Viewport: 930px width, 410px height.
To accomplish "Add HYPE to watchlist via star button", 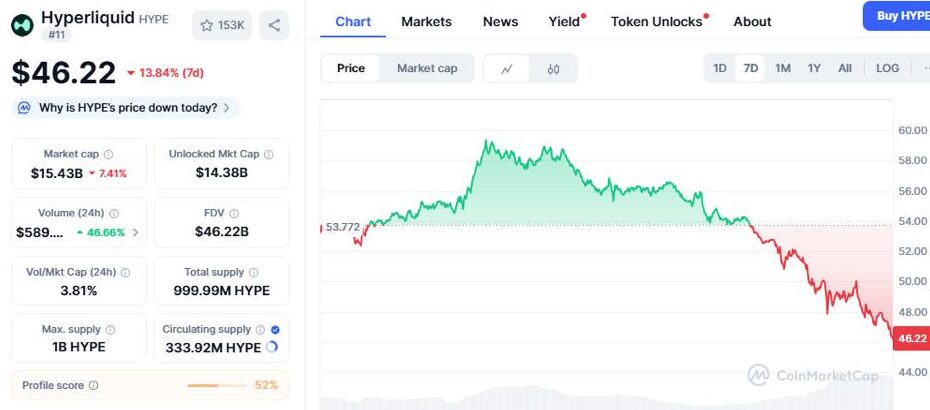I will (x=221, y=25).
